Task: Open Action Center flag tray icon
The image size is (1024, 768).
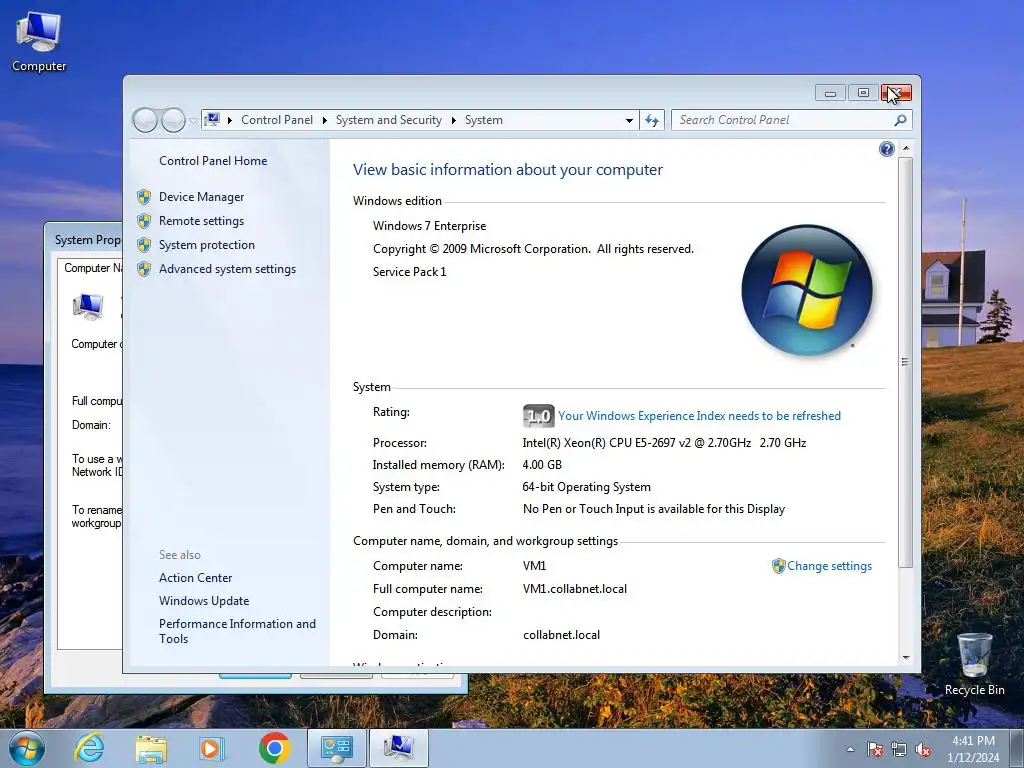Action: coord(875,749)
